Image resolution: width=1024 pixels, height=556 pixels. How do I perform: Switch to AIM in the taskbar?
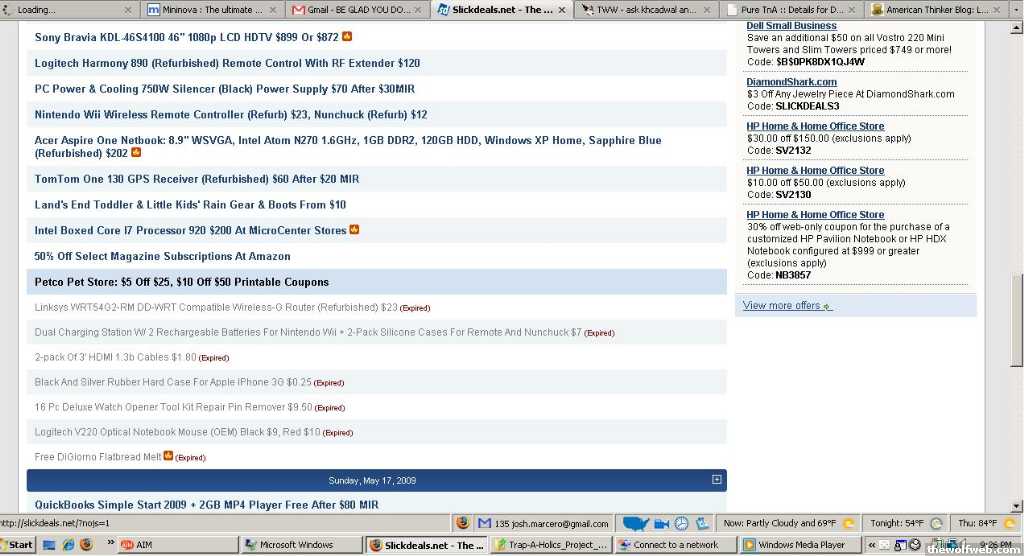[x=178, y=544]
